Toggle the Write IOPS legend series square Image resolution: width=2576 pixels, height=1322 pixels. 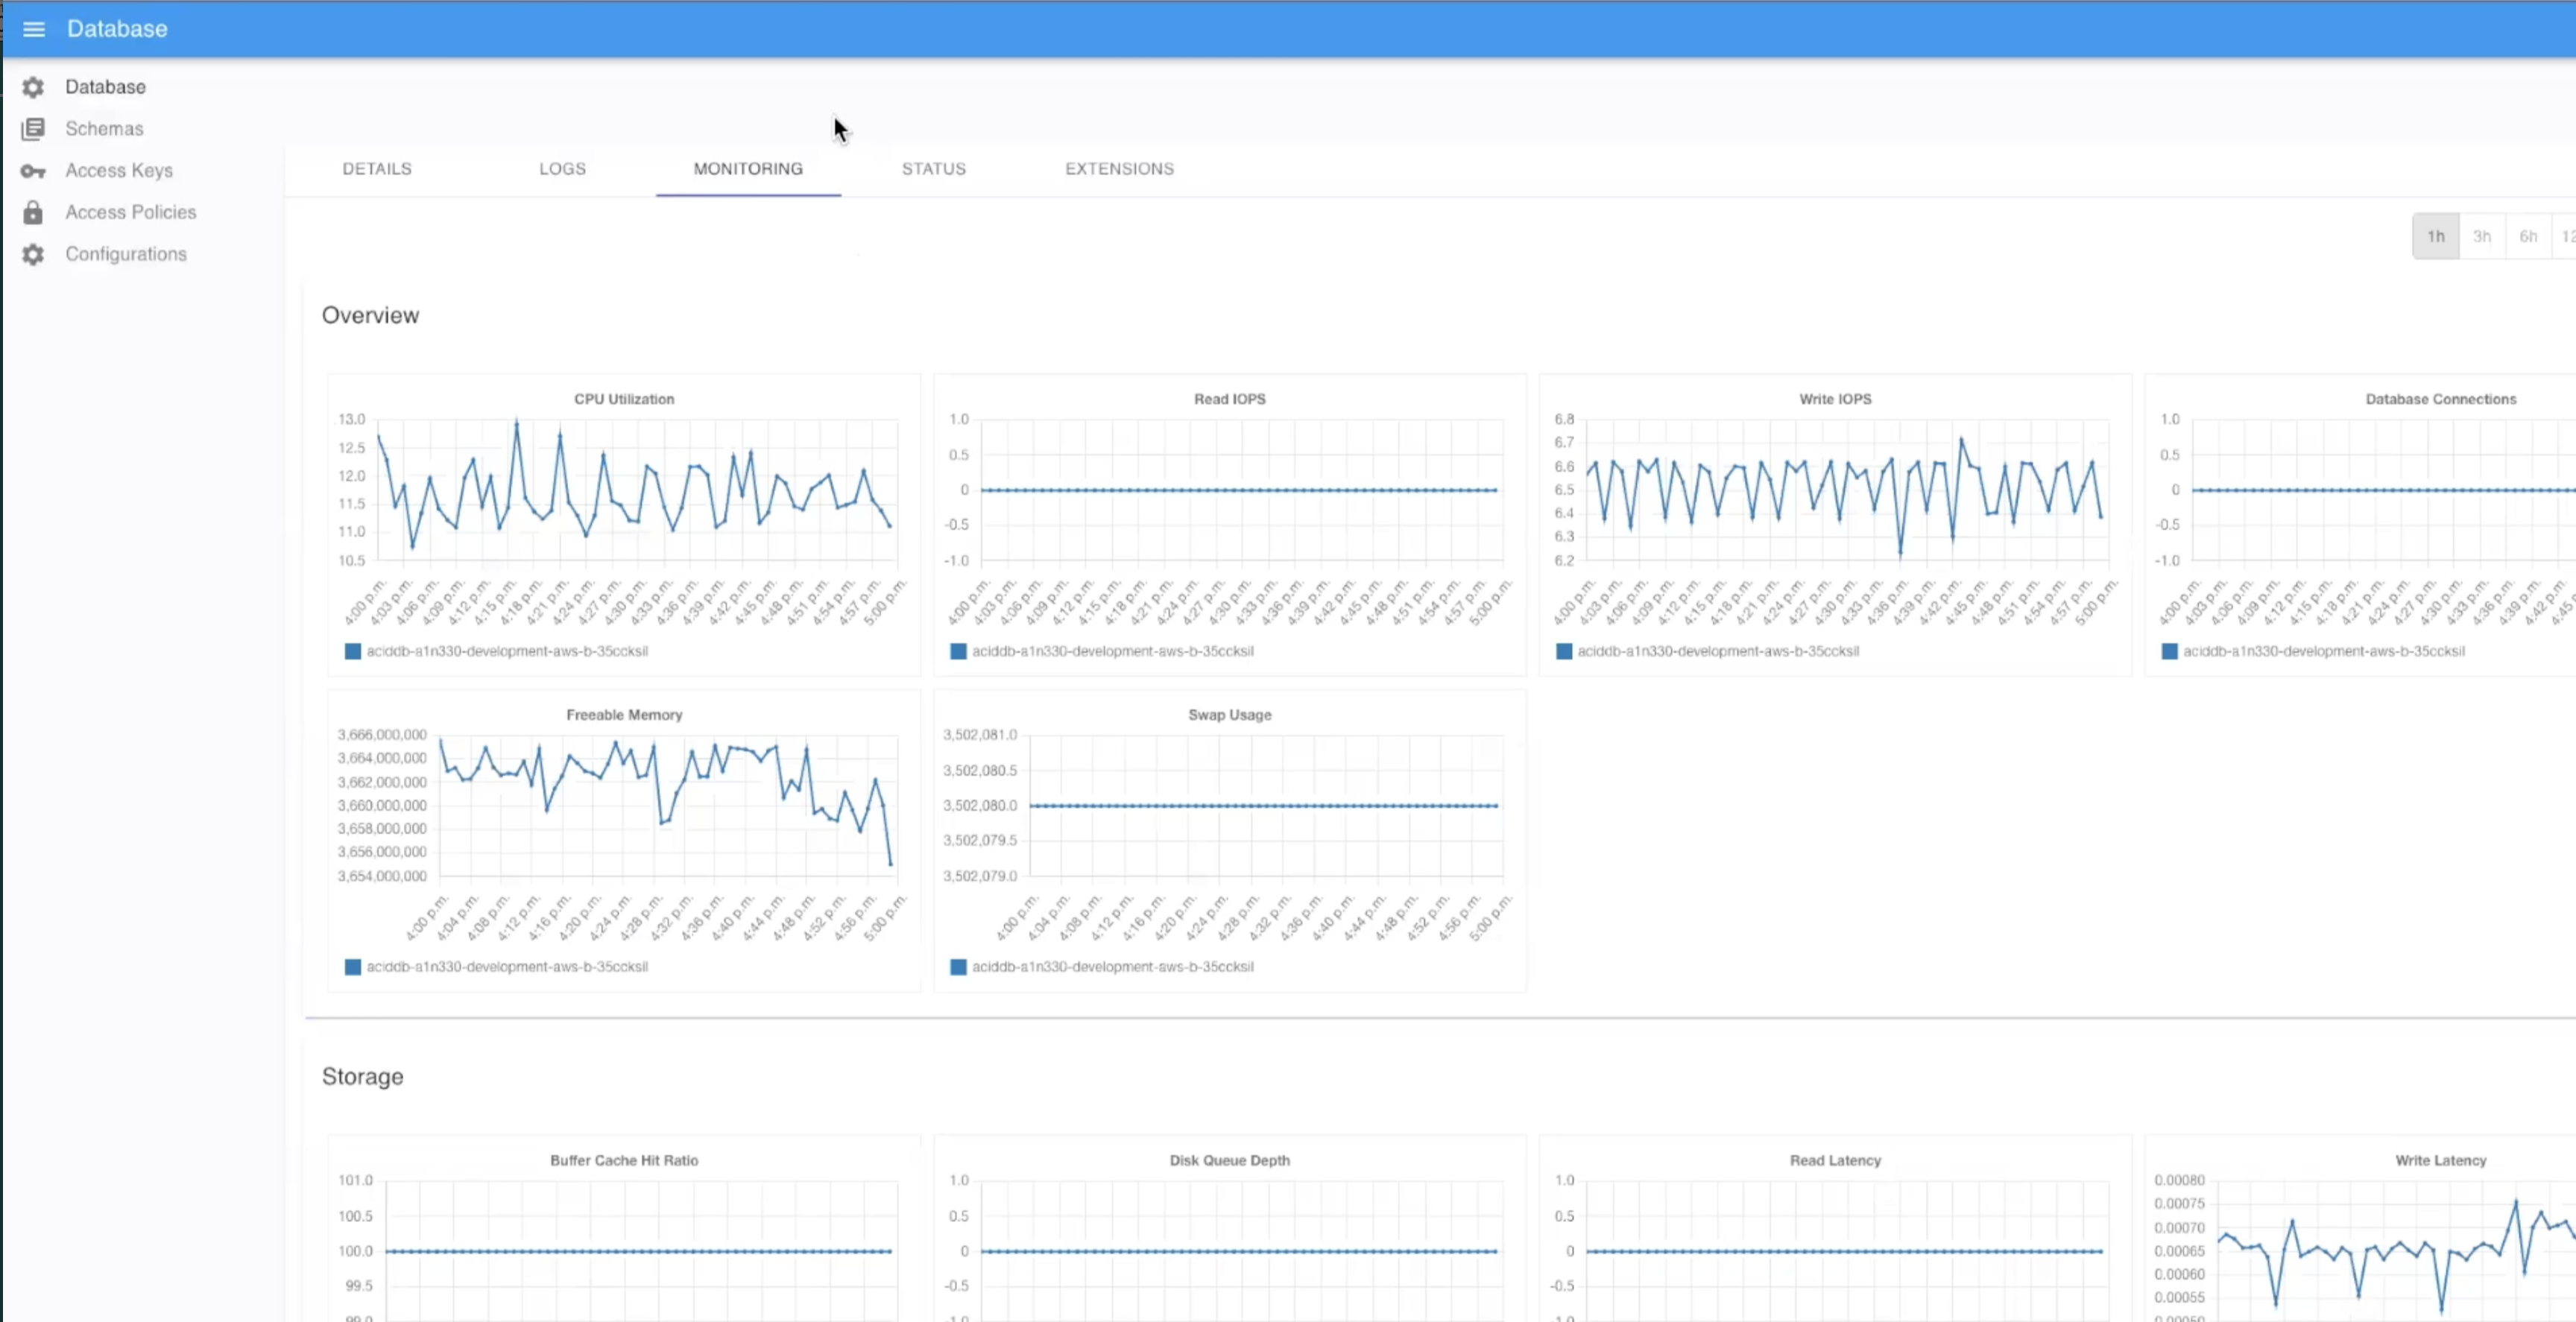(1564, 651)
